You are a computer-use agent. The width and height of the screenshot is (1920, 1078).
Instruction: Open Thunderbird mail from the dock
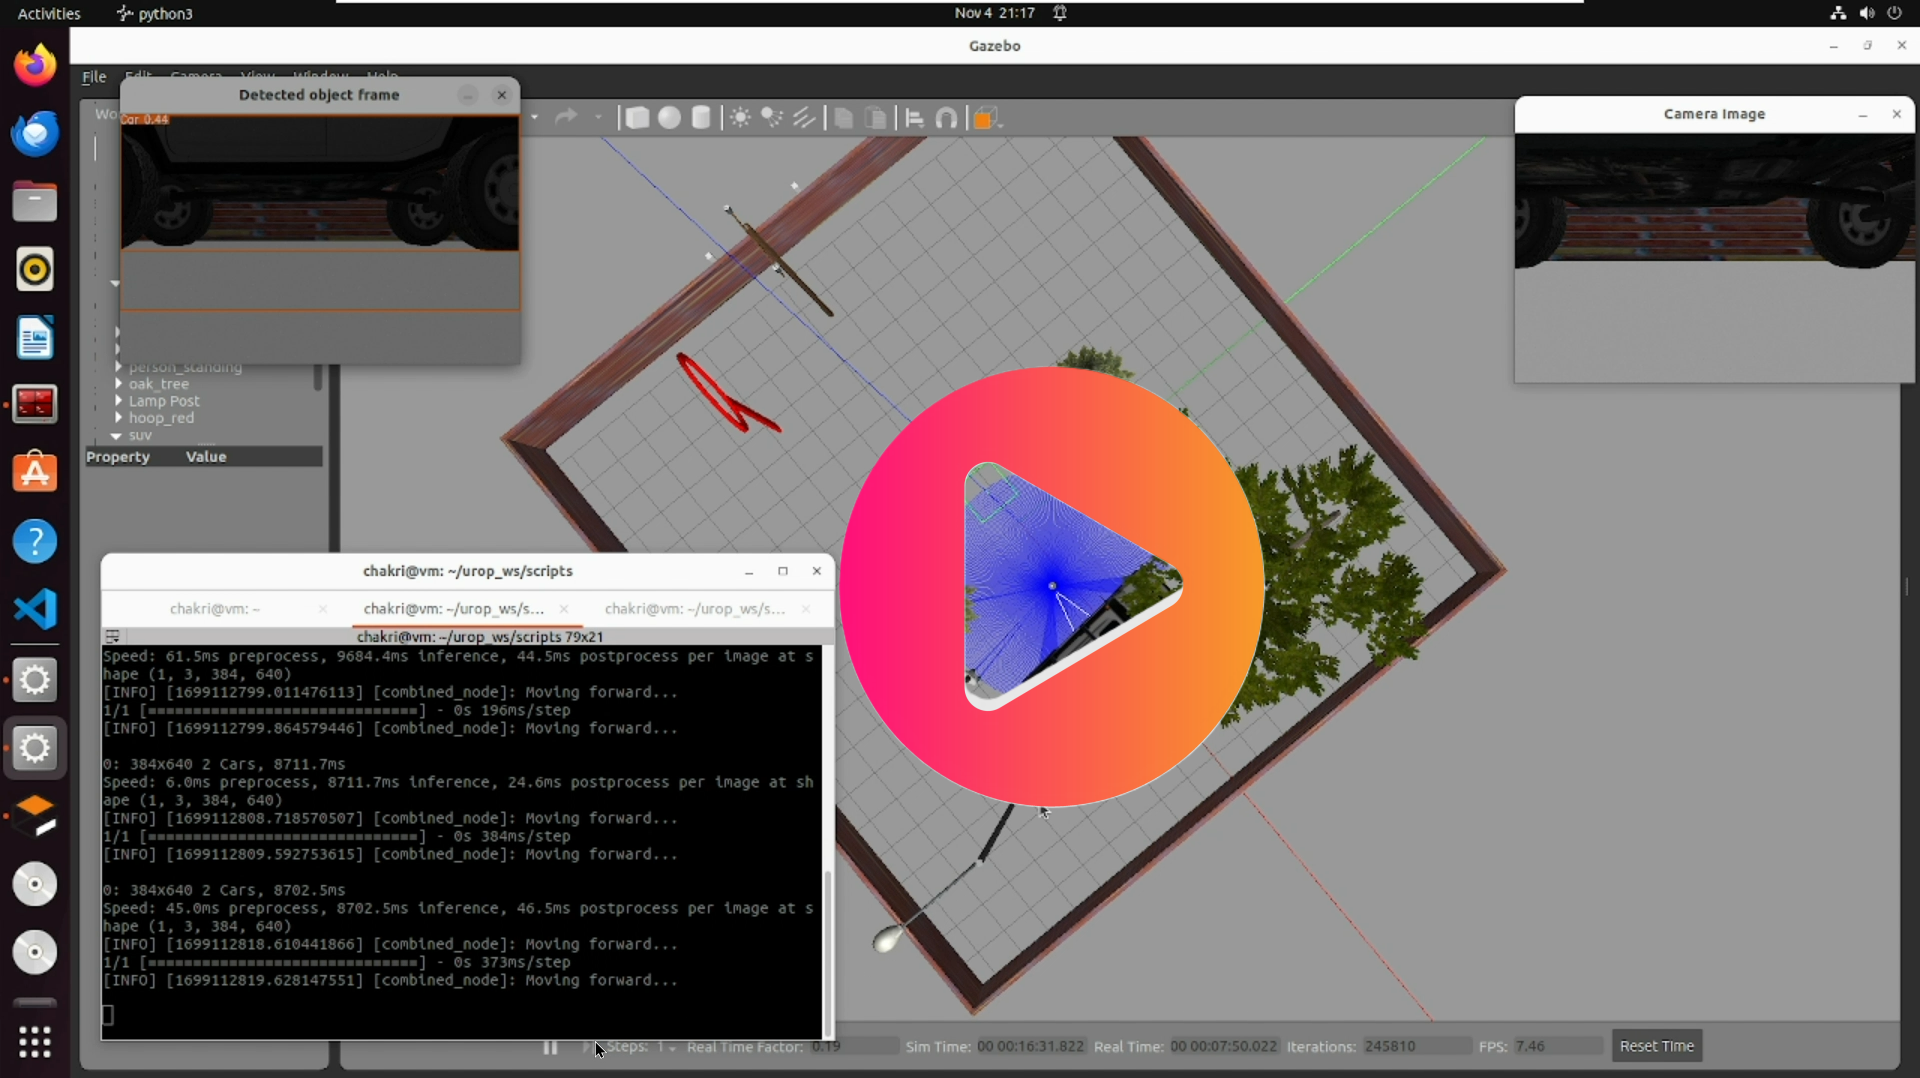pyautogui.click(x=35, y=134)
